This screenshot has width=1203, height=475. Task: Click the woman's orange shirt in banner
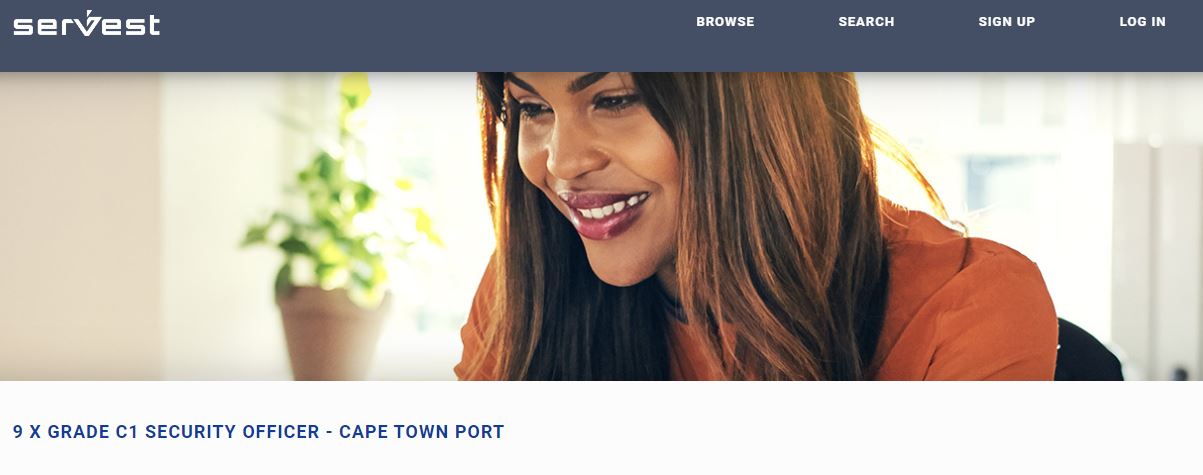pyautogui.click(x=960, y=310)
